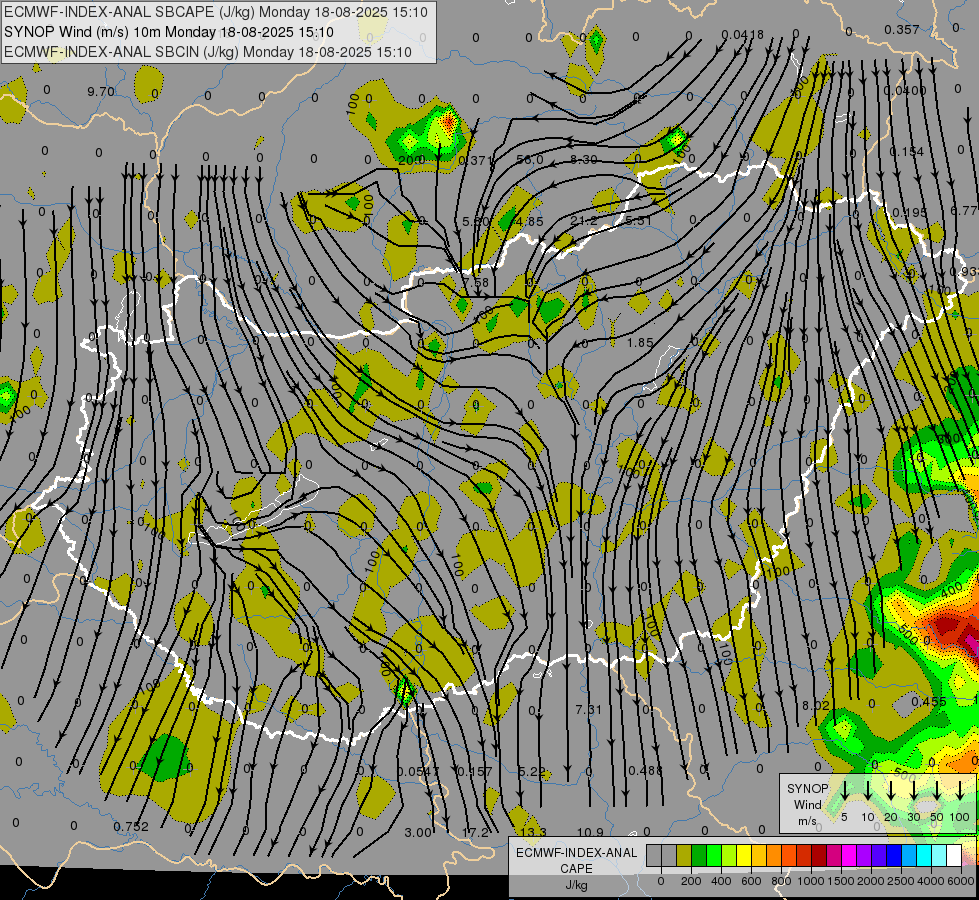
Task: Click the 0.371 value on map
Action: (476, 161)
